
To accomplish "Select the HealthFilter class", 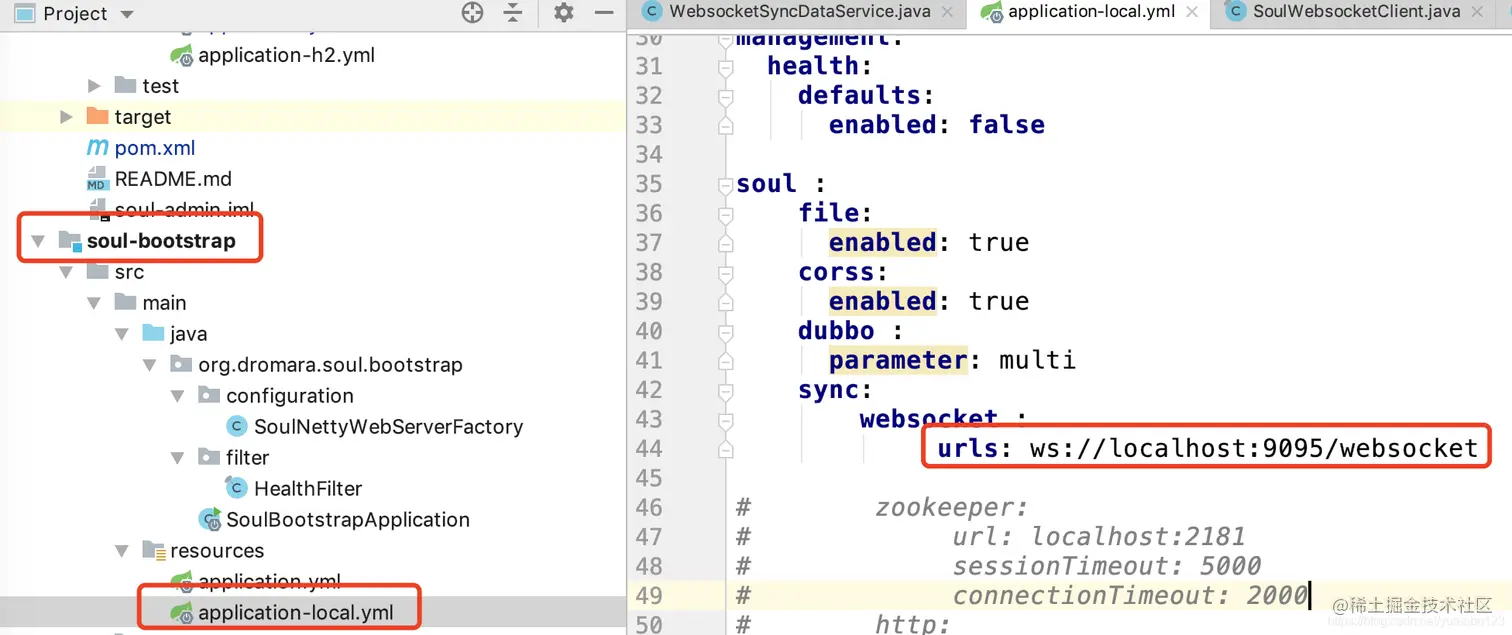I will coord(308,489).
